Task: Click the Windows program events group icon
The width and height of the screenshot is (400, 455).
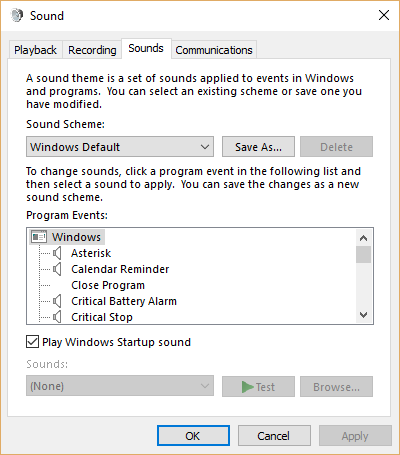Action: pyautogui.click(x=39, y=237)
